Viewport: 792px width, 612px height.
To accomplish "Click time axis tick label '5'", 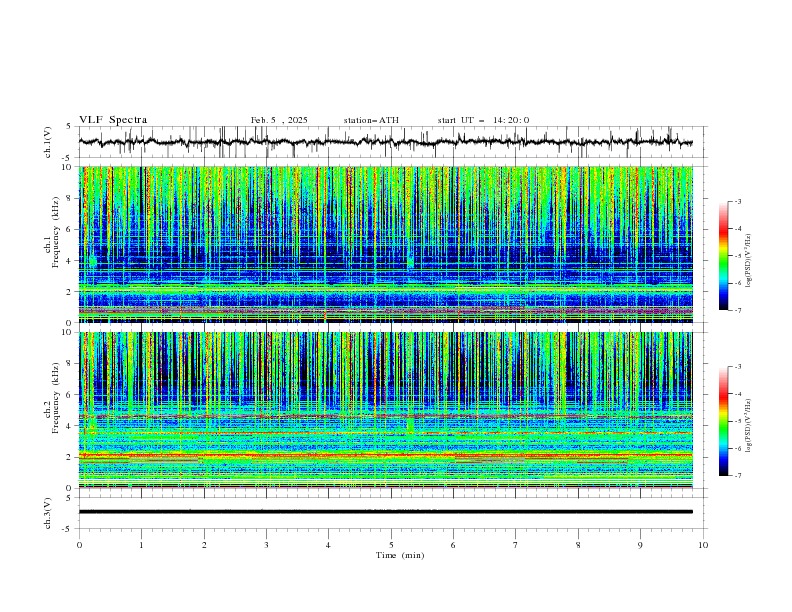I will pos(391,545).
